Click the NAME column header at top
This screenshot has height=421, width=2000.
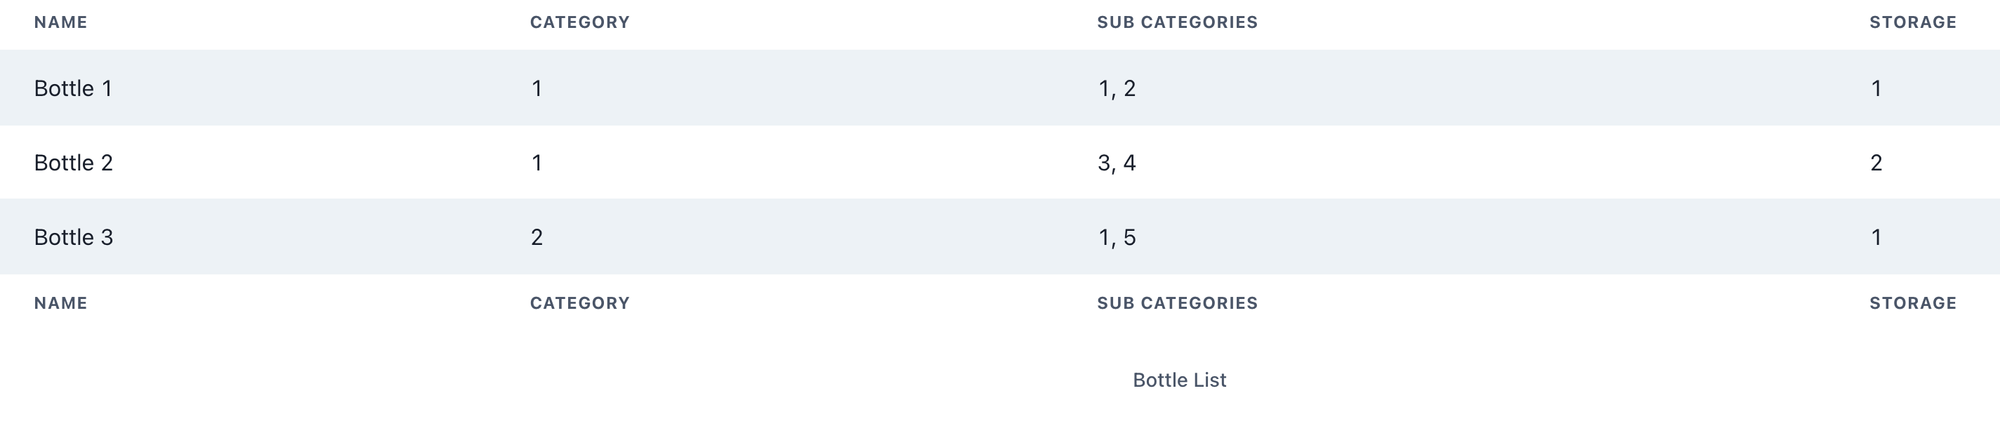61,22
